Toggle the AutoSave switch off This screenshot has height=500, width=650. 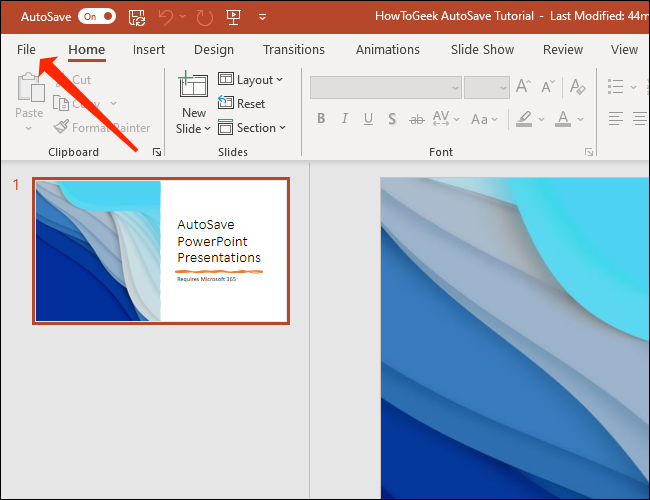(x=96, y=16)
